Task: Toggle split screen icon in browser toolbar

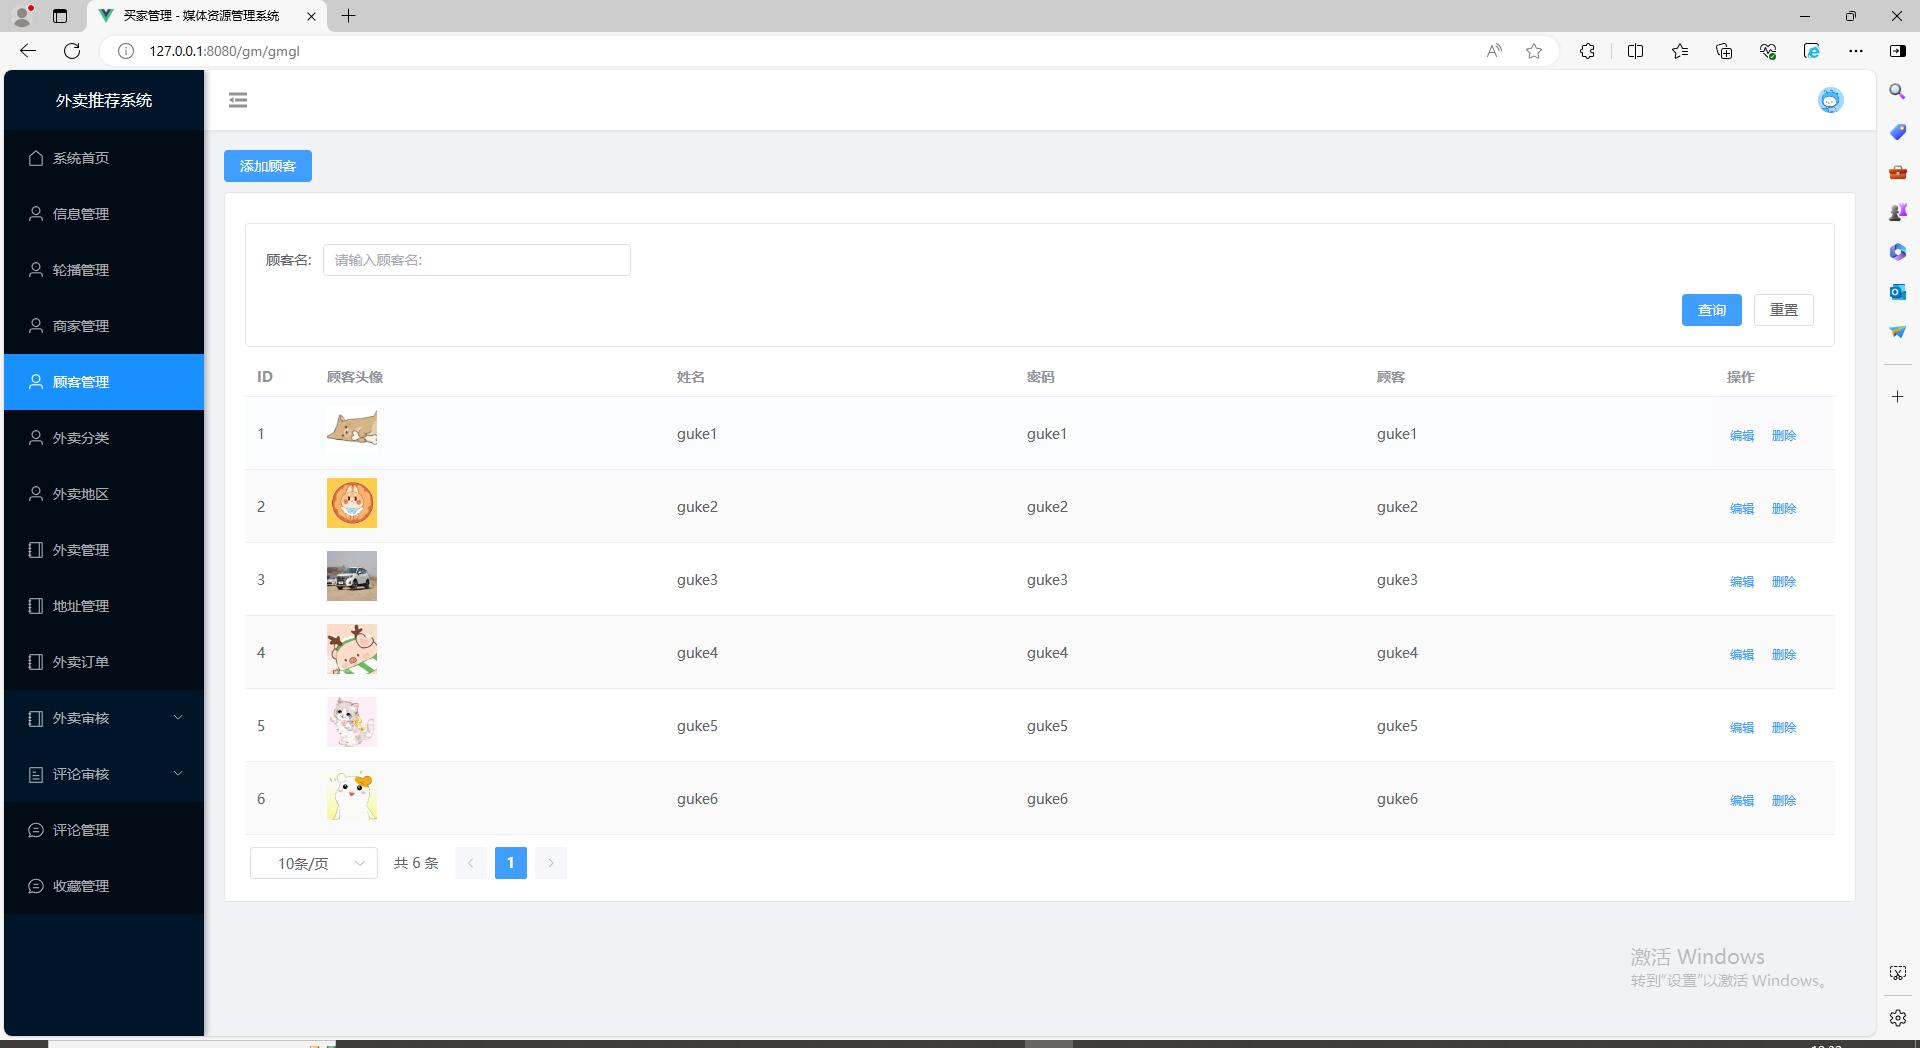Action: coord(1636,51)
